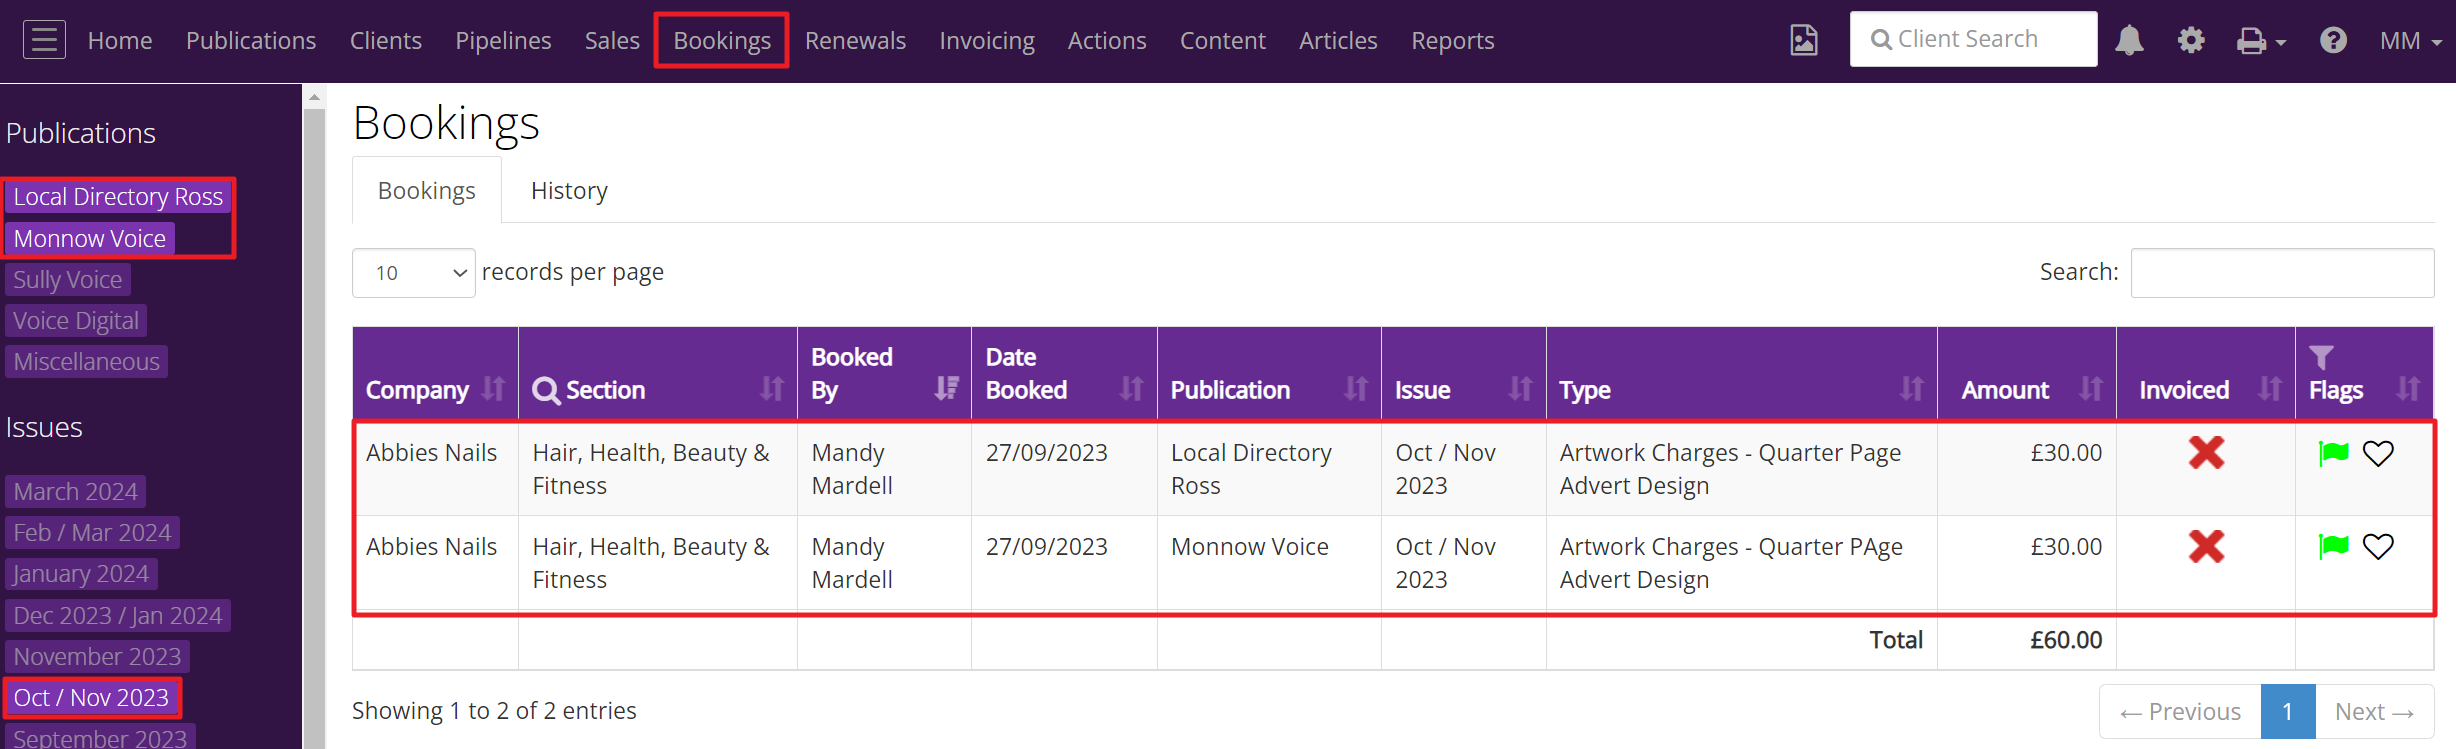Open Reports menu
The image size is (2456, 749).
coord(1453,41)
